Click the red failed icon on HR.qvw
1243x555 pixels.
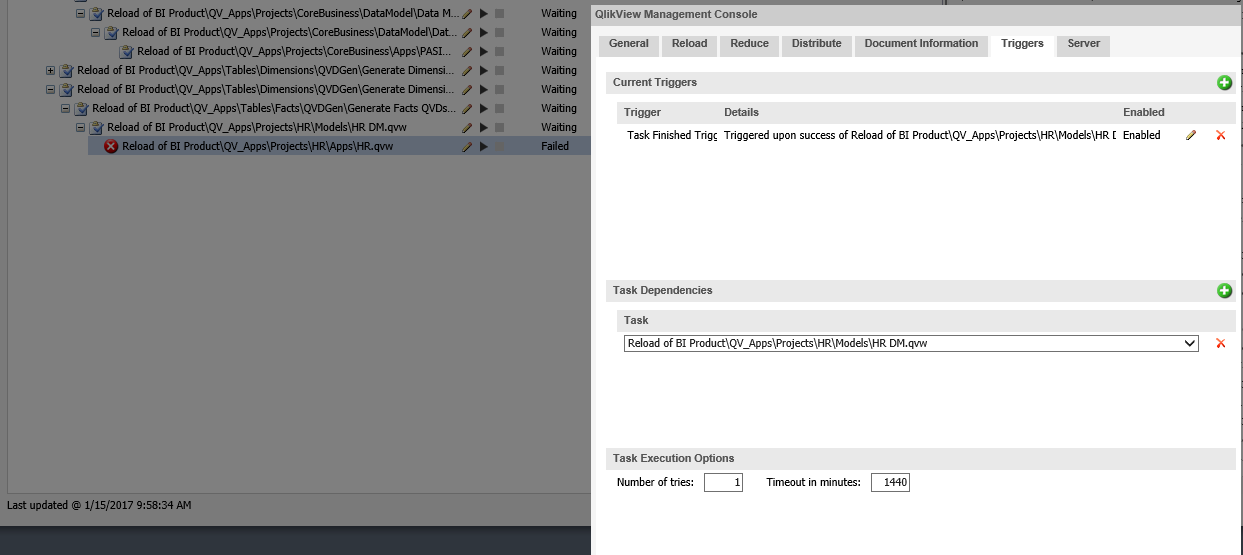[x=111, y=146]
